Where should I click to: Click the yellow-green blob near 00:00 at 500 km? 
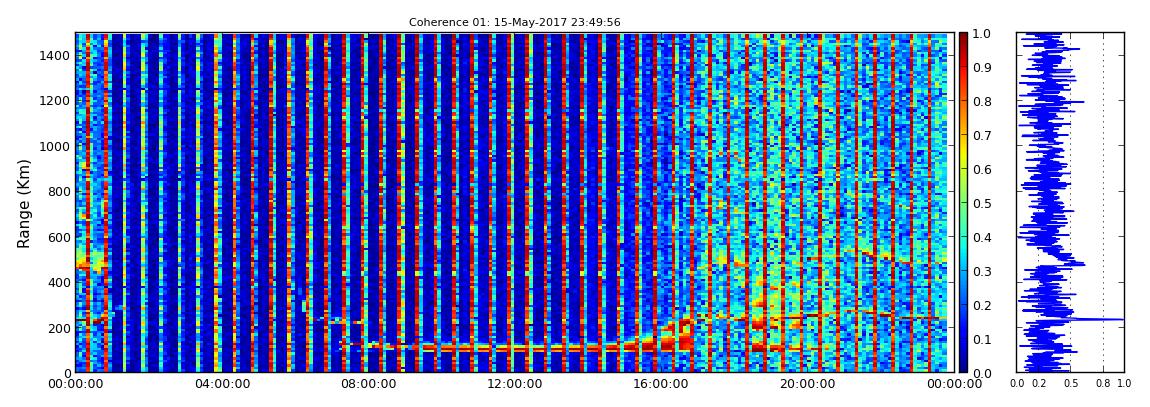point(92,262)
